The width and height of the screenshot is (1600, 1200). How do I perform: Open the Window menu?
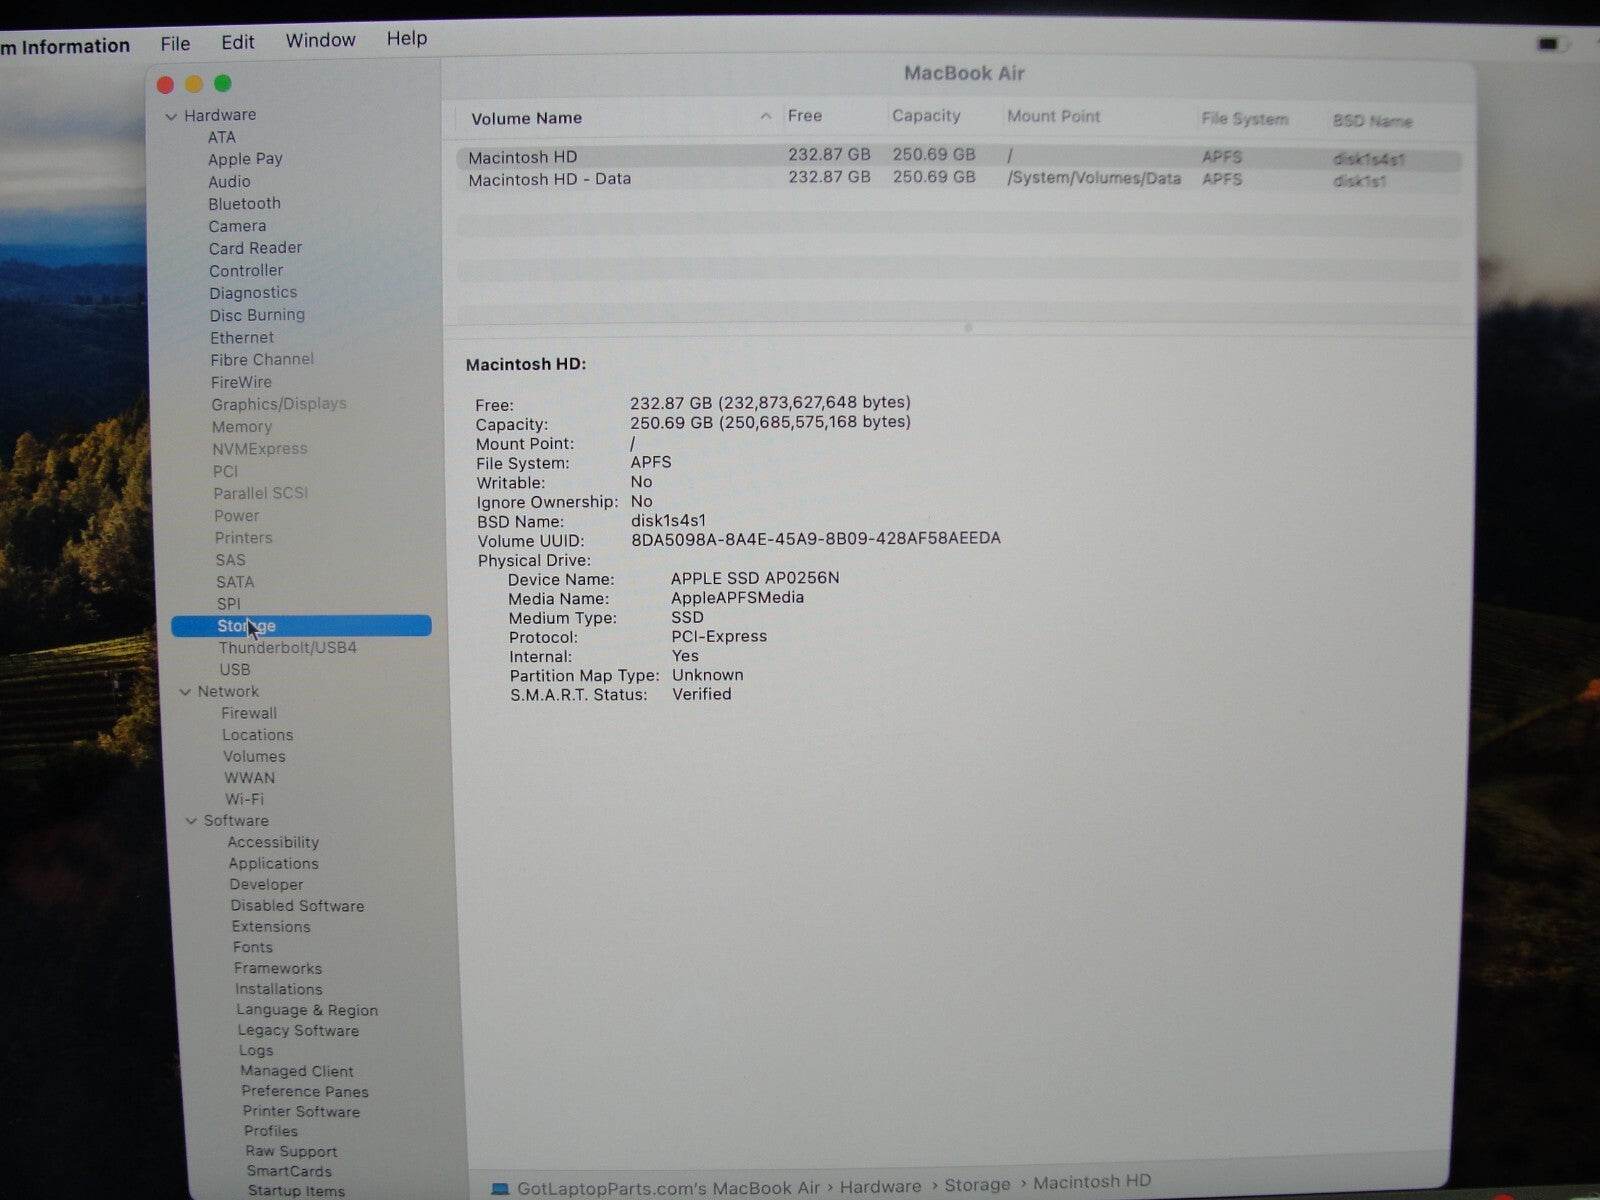click(320, 40)
